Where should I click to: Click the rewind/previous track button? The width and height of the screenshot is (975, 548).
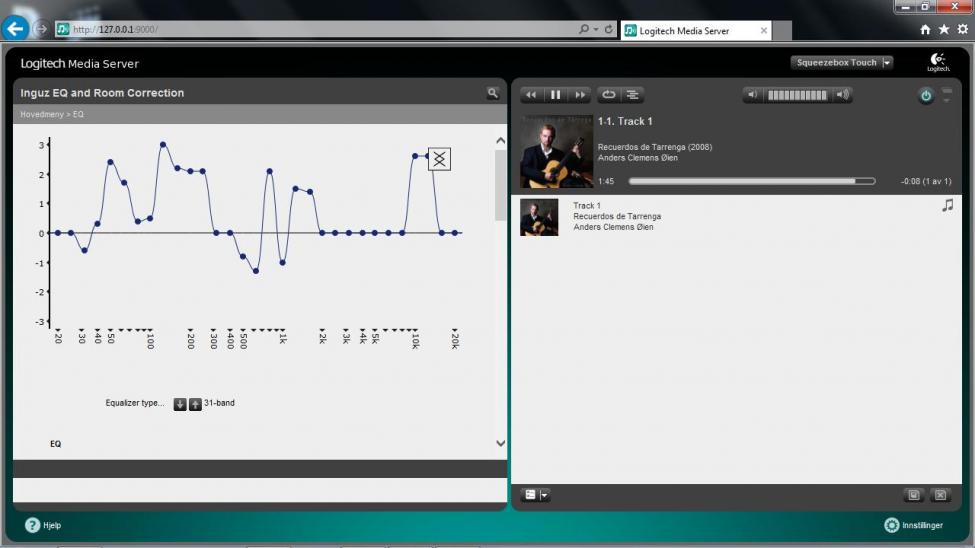530,95
